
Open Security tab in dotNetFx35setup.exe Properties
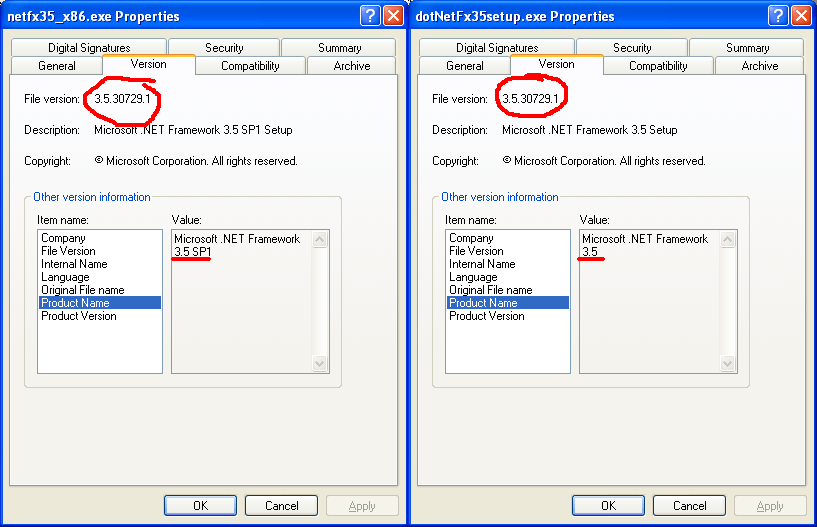click(632, 47)
